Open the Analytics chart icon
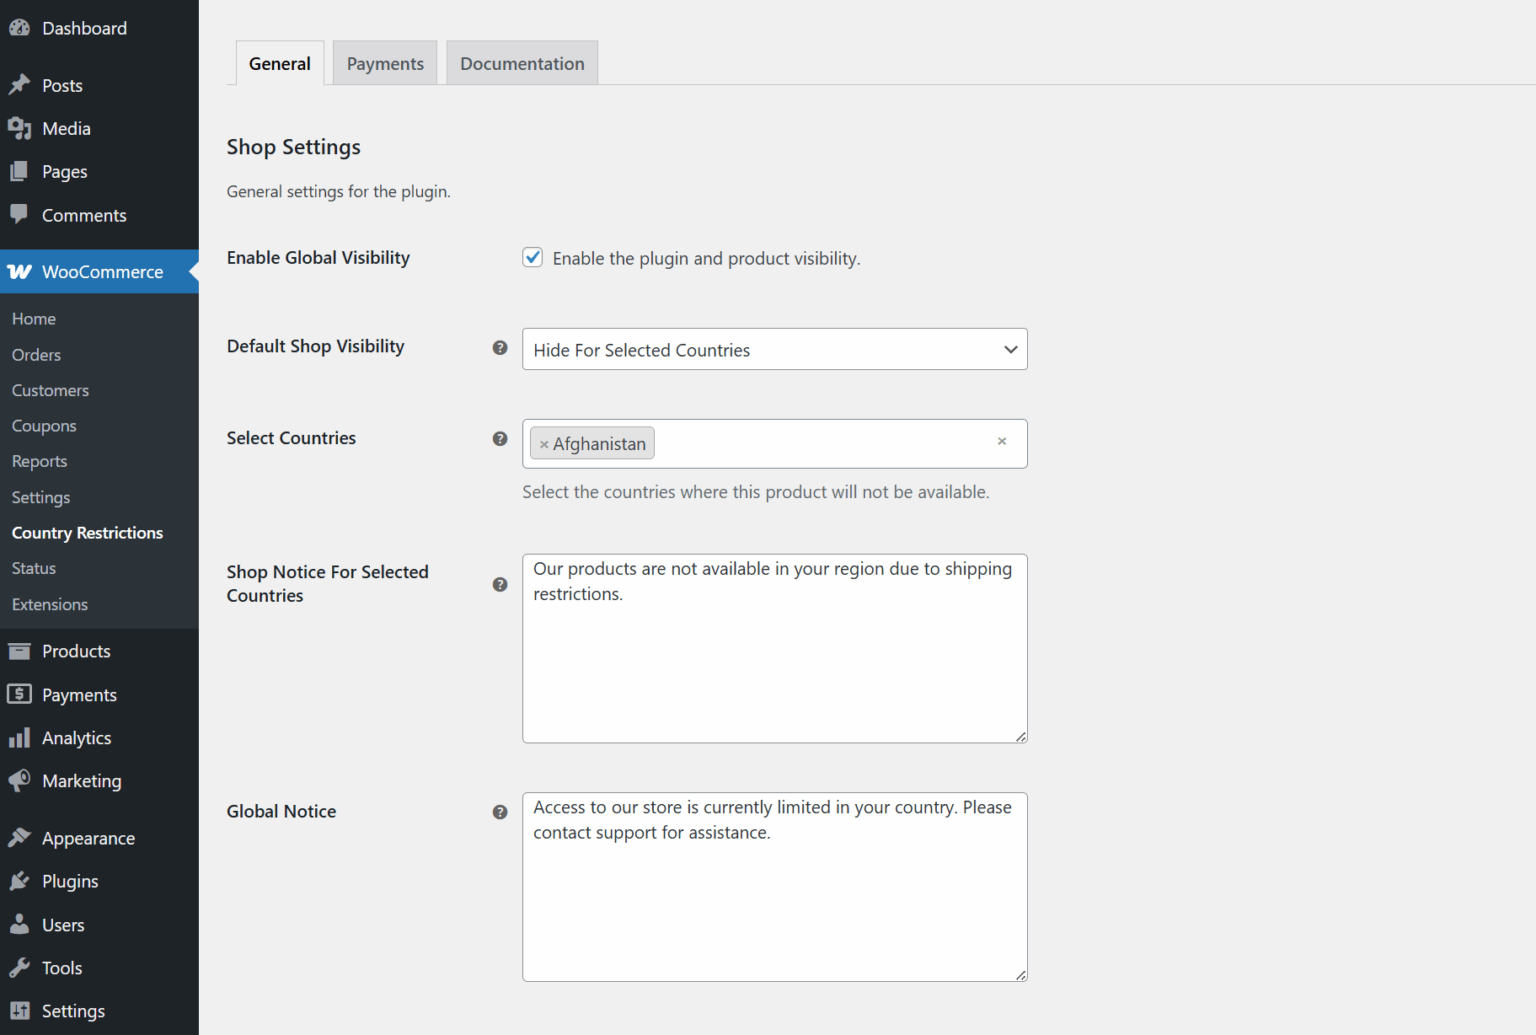The image size is (1536, 1035). pos(20,738)
